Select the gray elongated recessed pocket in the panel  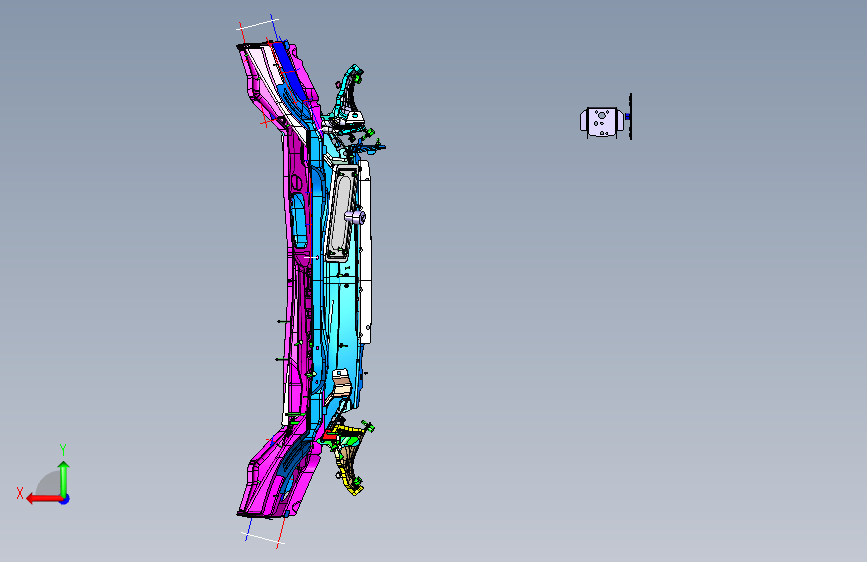(341, 212)
